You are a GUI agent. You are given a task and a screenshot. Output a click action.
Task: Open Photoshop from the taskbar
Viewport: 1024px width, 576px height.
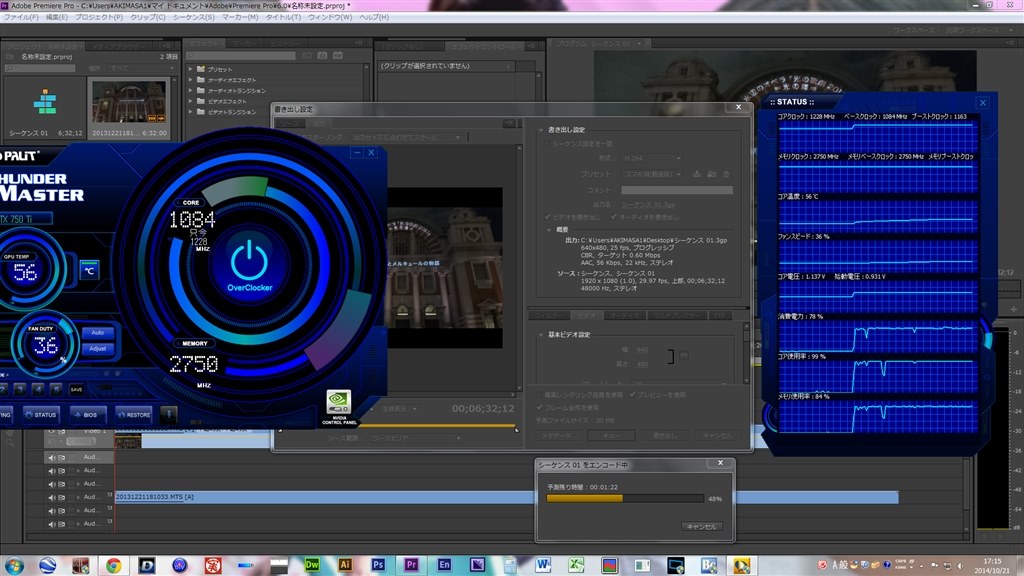pos(378,565)
